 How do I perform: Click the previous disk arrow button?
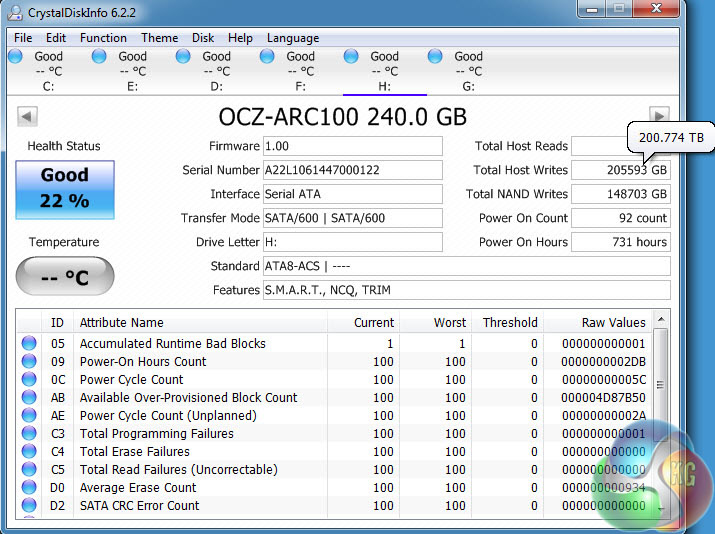[x=27, y=117]
